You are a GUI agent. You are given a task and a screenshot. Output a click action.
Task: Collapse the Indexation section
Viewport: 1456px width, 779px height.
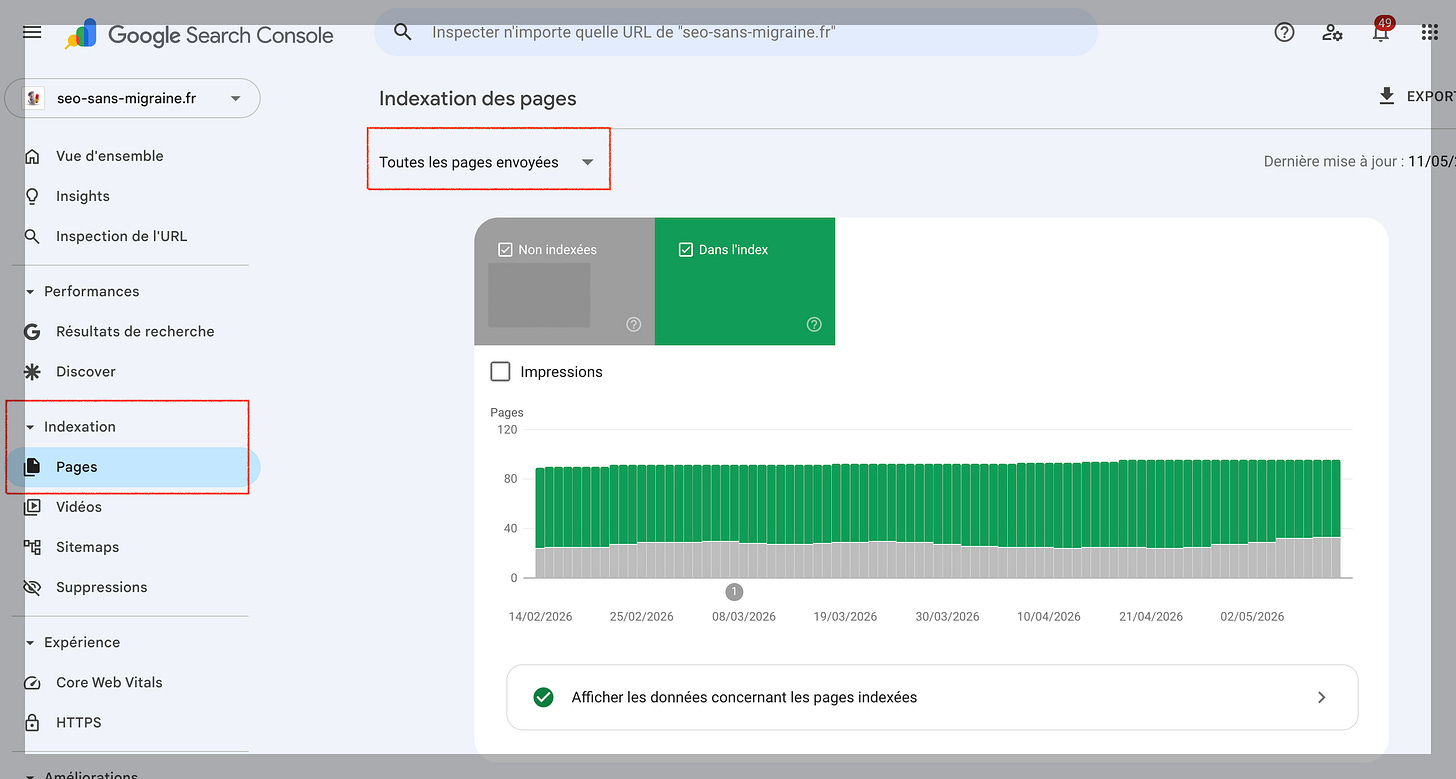click(30, 427)
